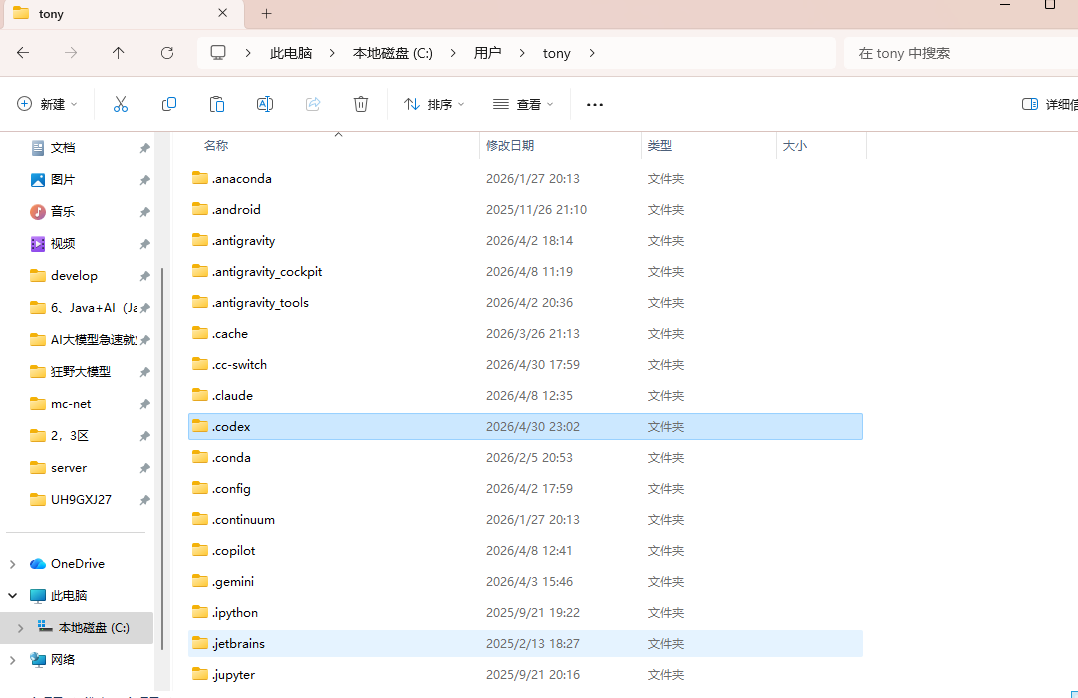The image size is (1078, 698).
Task: Click the Rename icon in toolbar
Action: point(265,105)
